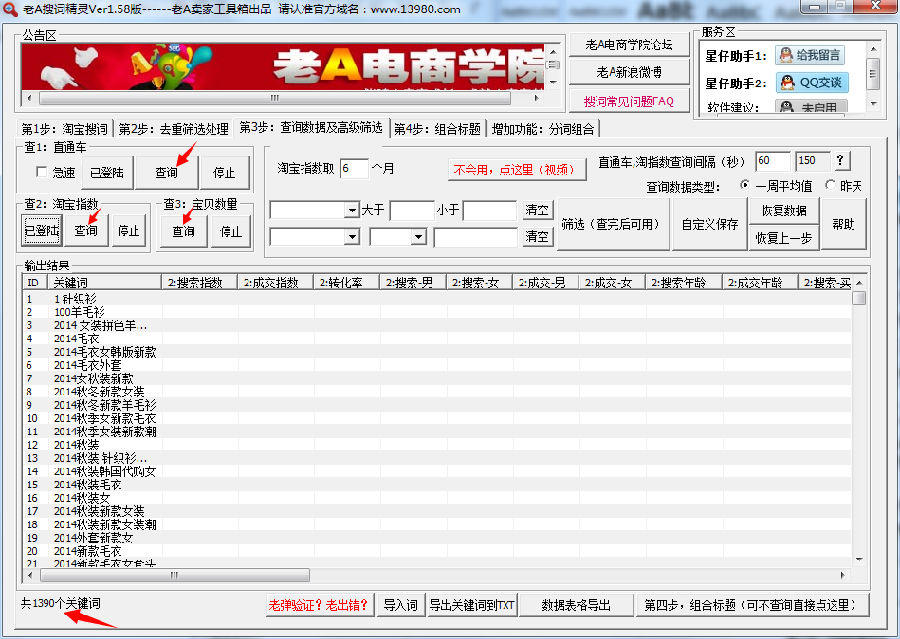
Task: Switch to 第2步：去重筛选处理 tab
Action: click(173, 129)
